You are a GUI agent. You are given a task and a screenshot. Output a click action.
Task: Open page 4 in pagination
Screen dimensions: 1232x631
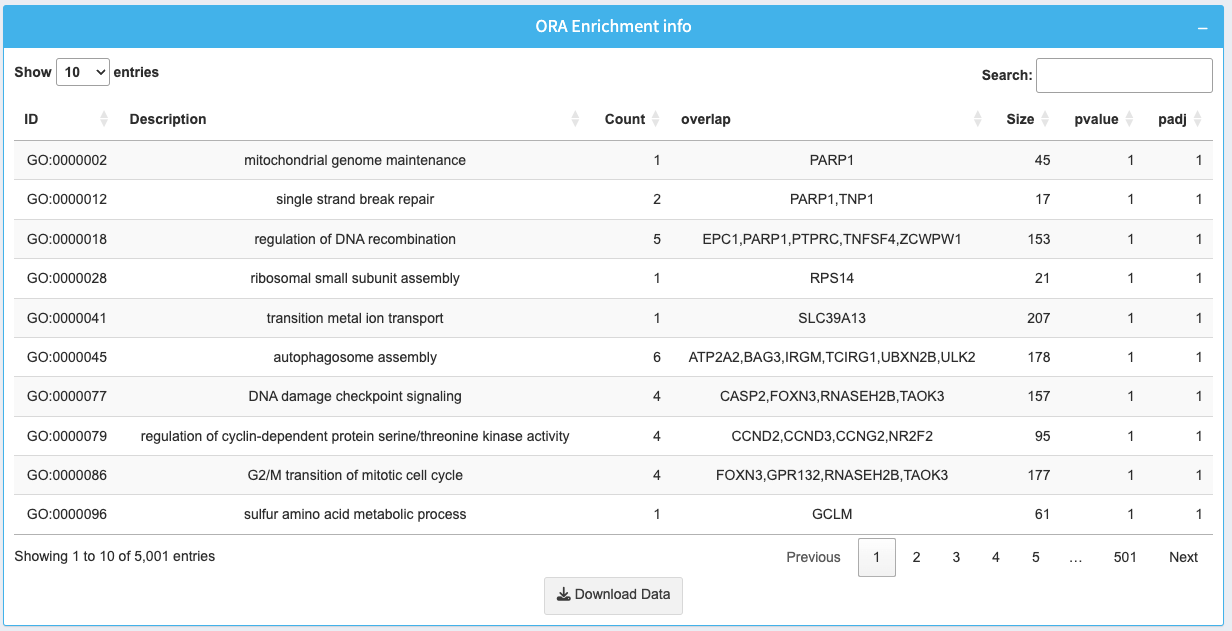point(996,557)
